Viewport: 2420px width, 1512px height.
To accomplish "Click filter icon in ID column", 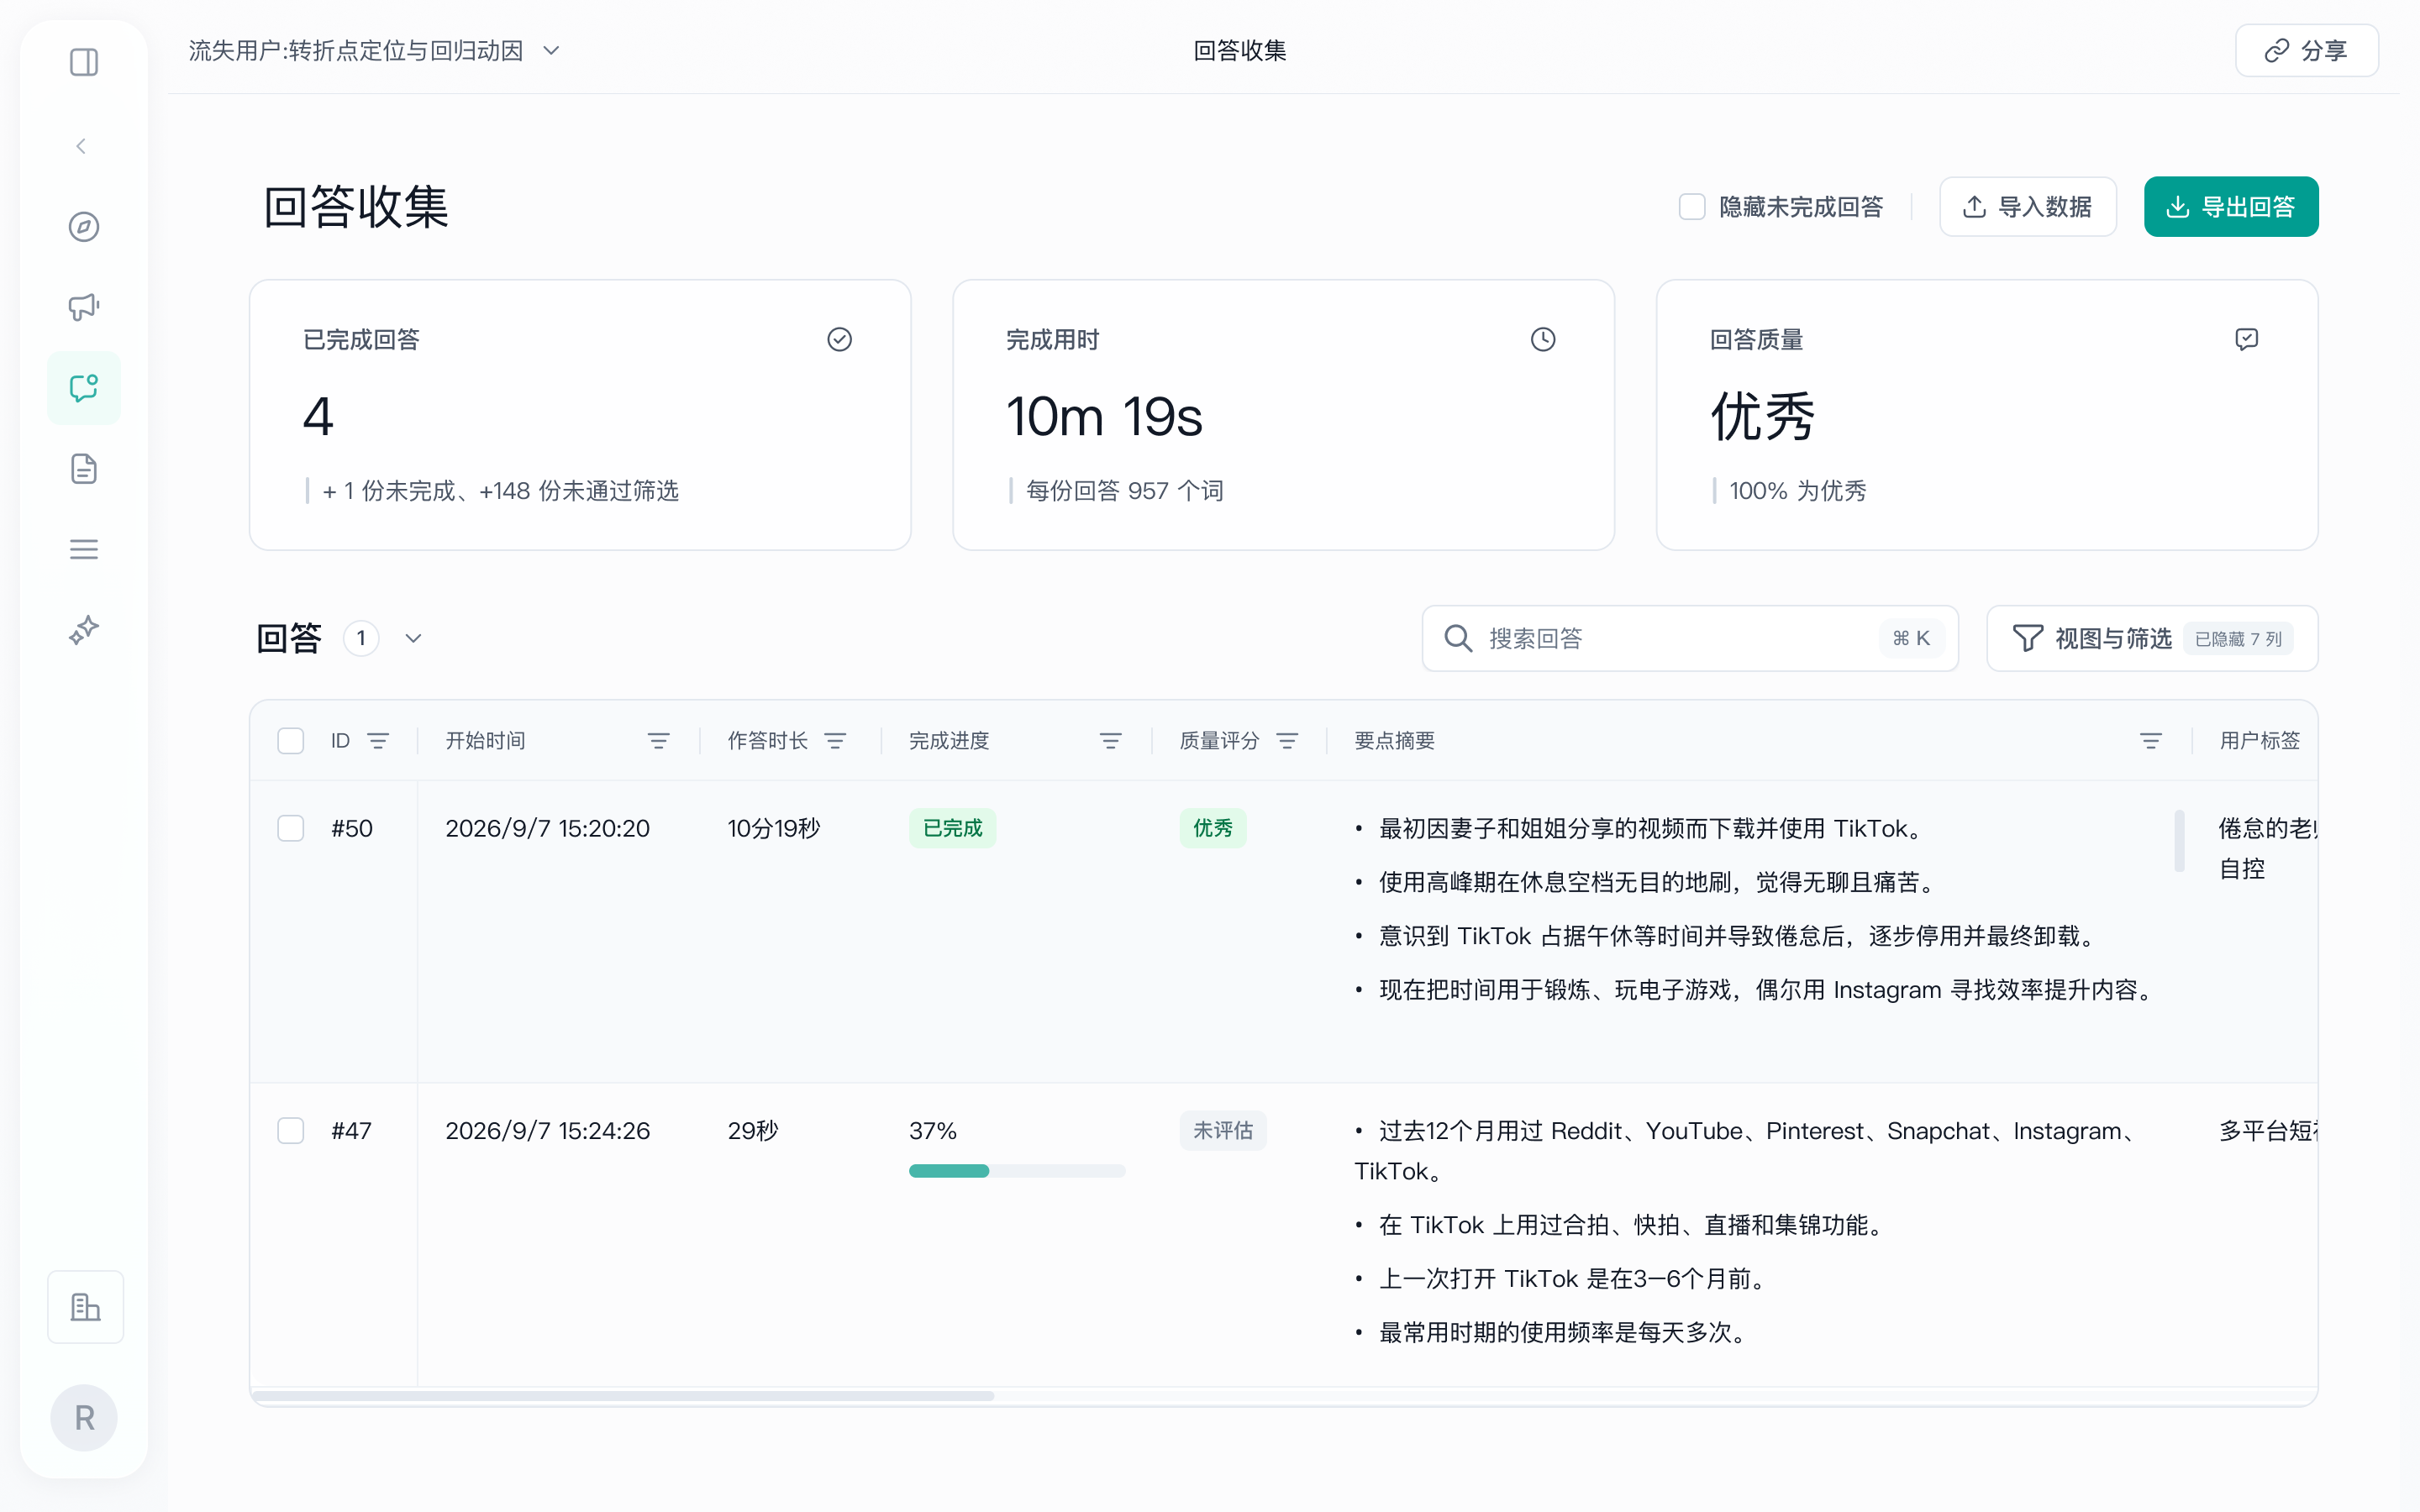I will pyautogui.click(x=378, y=741).
